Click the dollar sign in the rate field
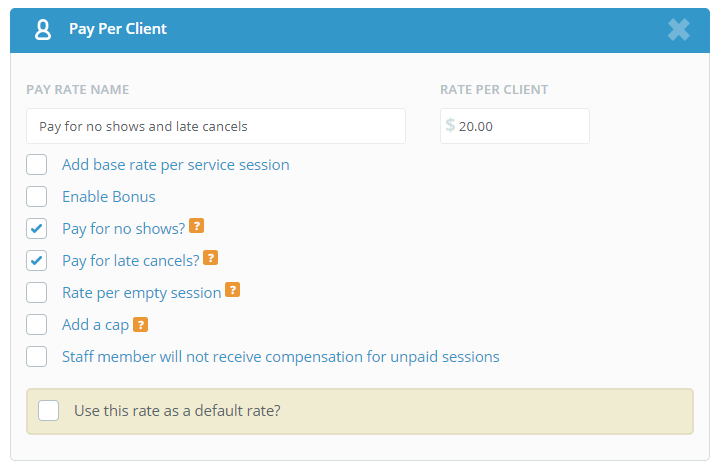Screen dimensions: 717x468 click(x=450, y=125)
